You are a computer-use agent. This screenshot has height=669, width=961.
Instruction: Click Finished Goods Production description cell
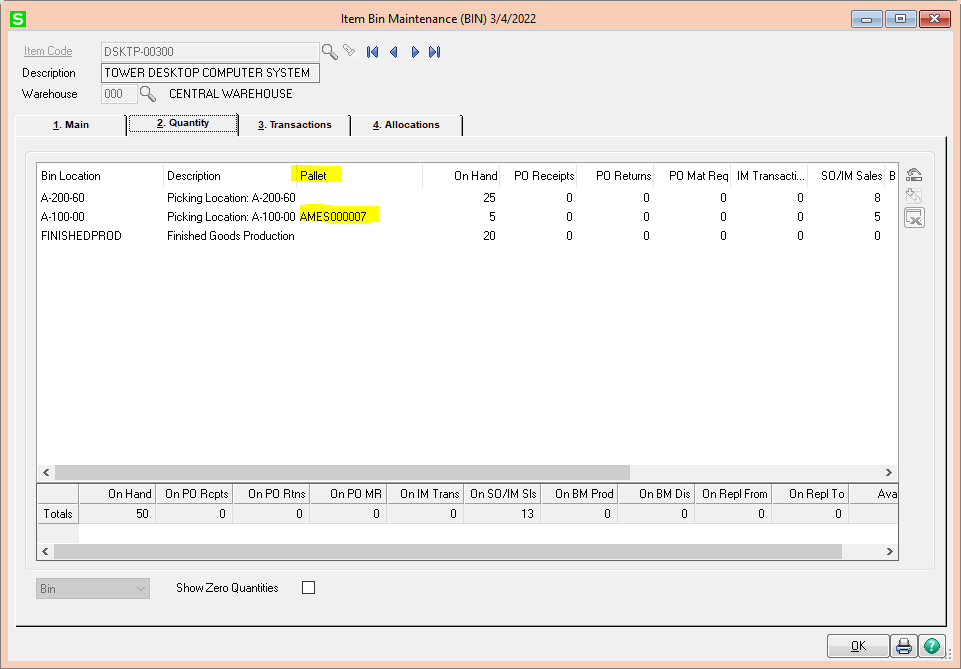click(230, 236)
